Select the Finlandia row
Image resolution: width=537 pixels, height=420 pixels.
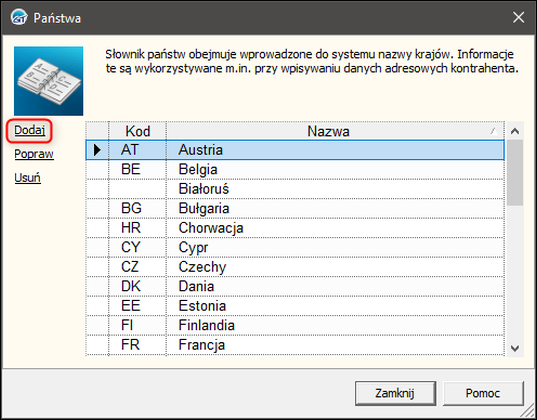pos(295,325)
